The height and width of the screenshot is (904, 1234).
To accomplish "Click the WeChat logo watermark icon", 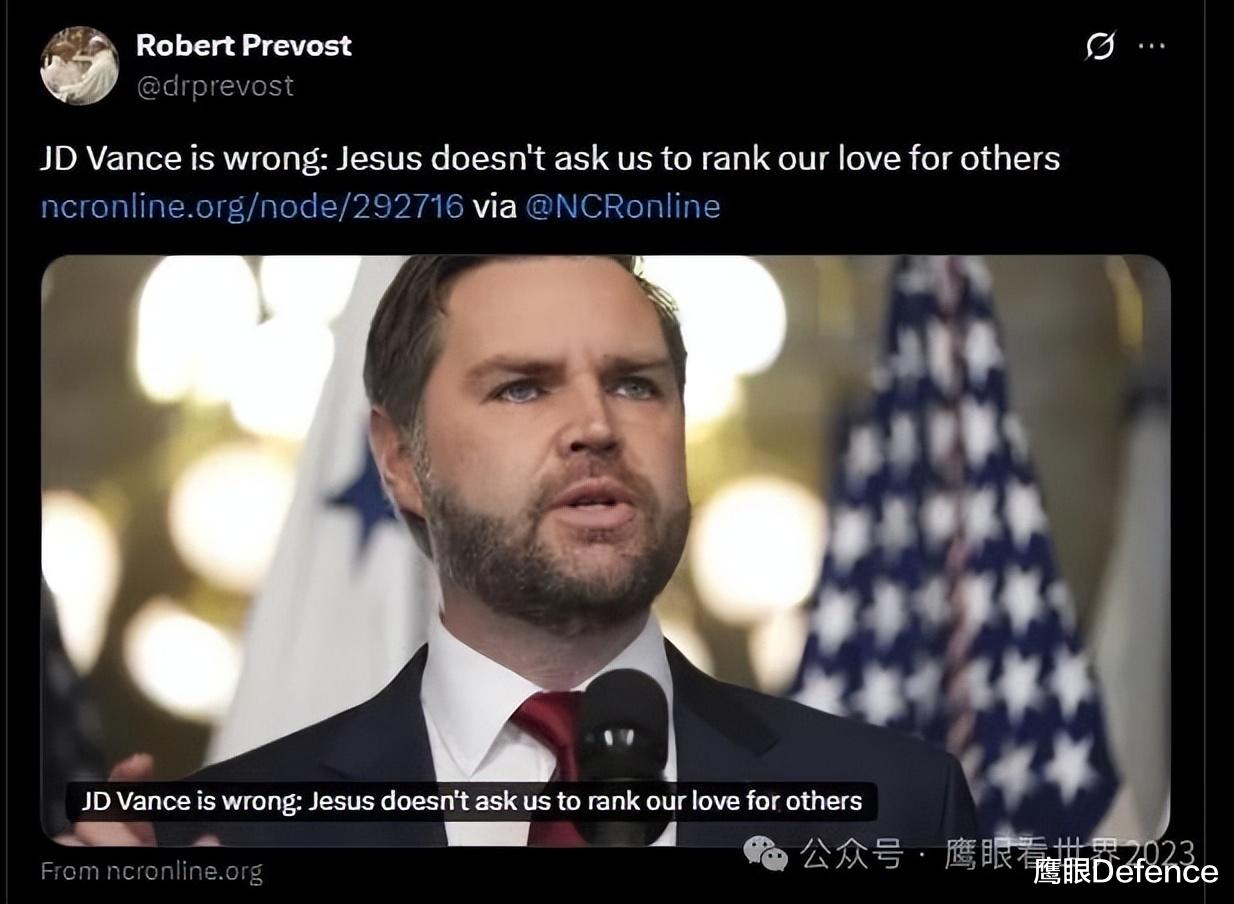I will [x=764, y=853].
